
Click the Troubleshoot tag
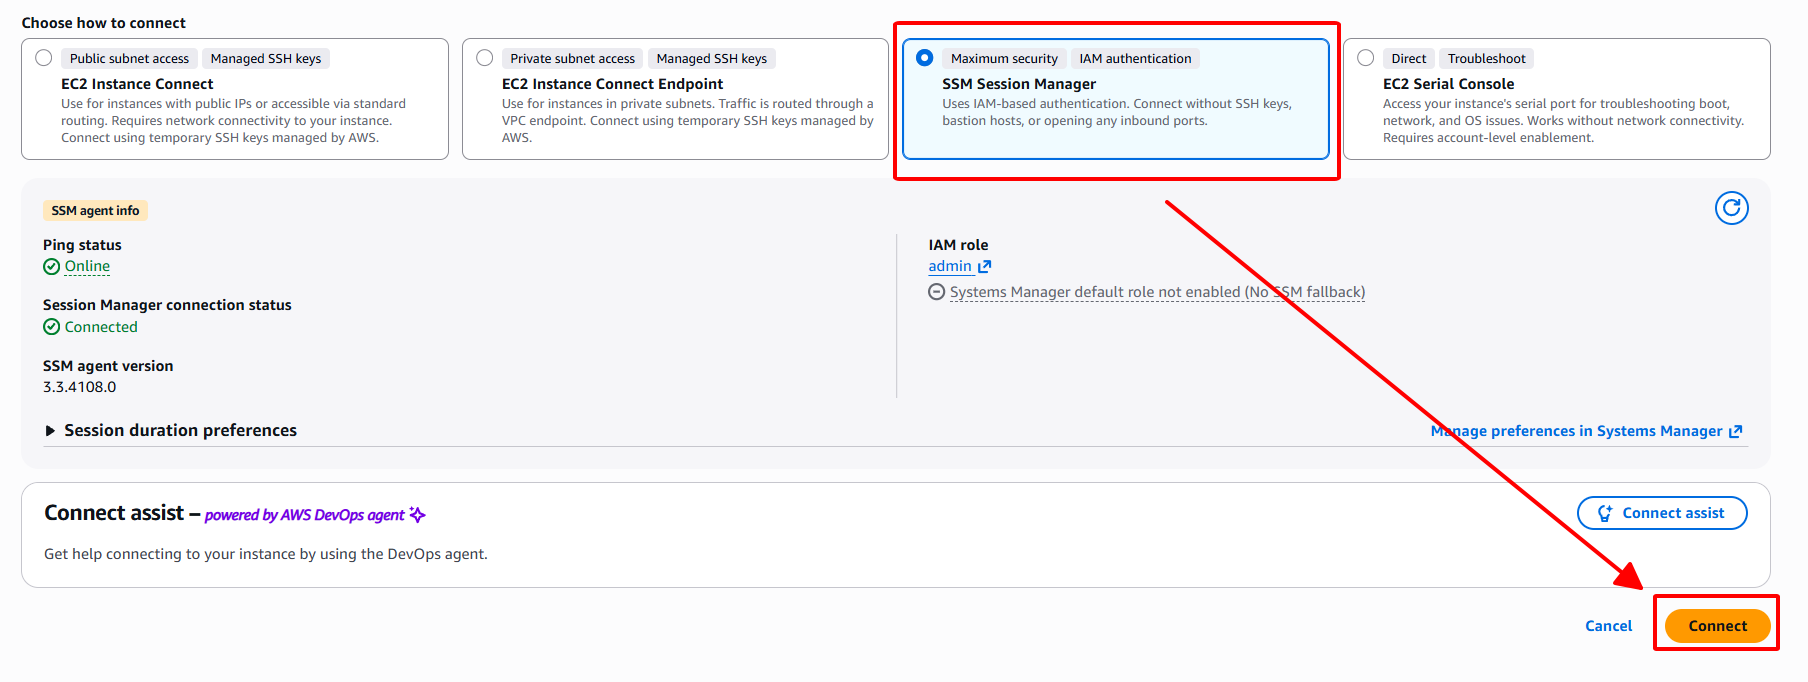pos(1486,59)
